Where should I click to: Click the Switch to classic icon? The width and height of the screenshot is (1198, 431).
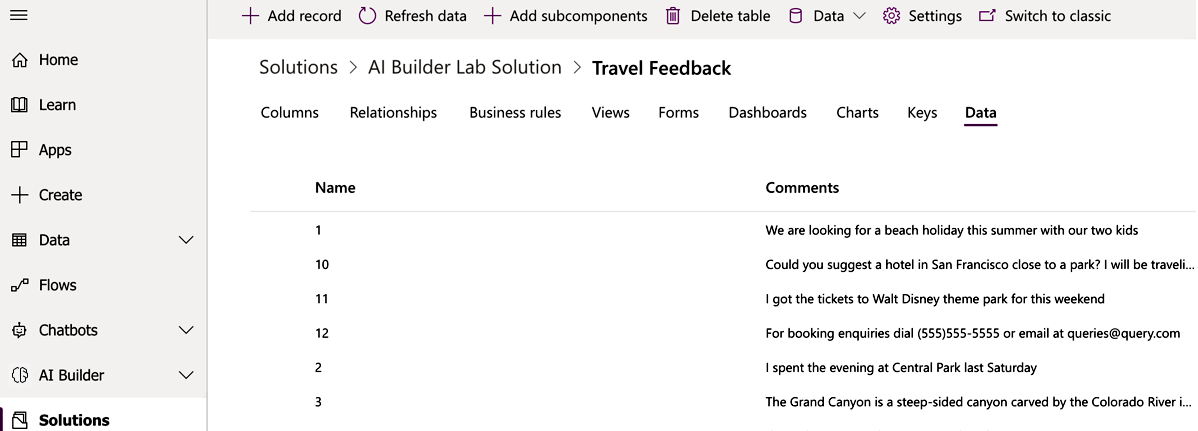point(988,16)
